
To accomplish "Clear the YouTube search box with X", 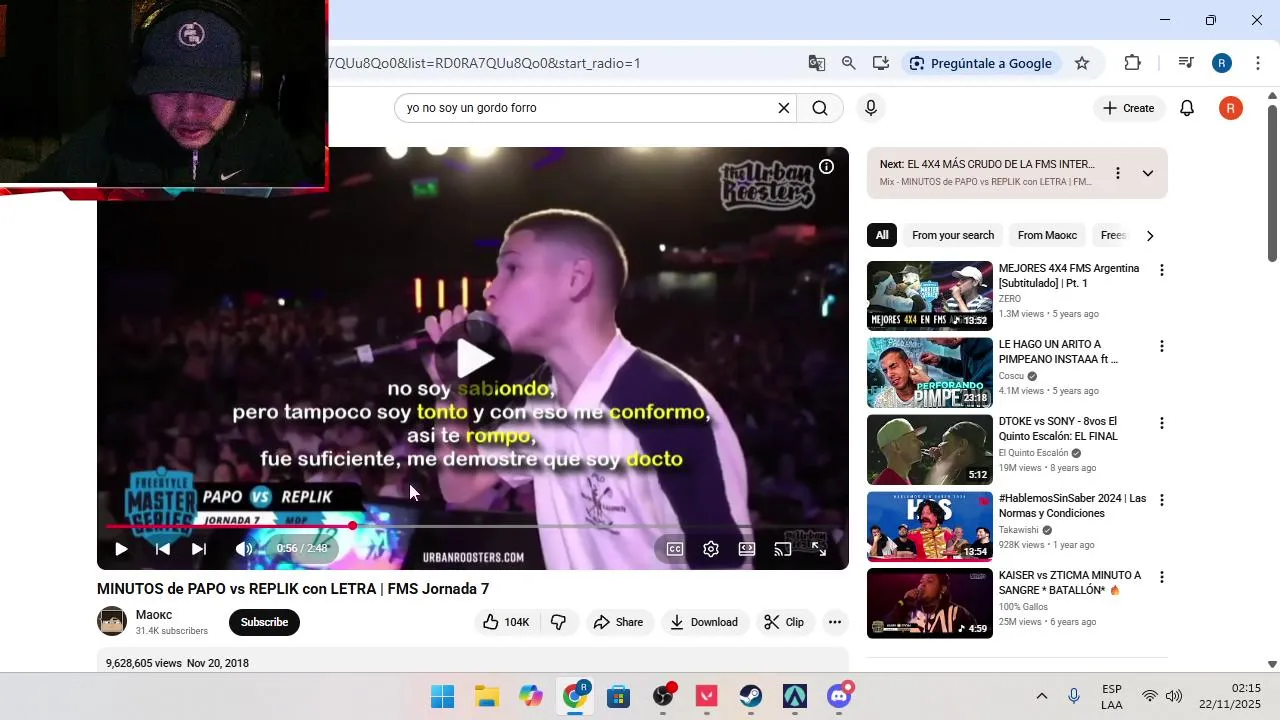I will [x=784, y=108].
